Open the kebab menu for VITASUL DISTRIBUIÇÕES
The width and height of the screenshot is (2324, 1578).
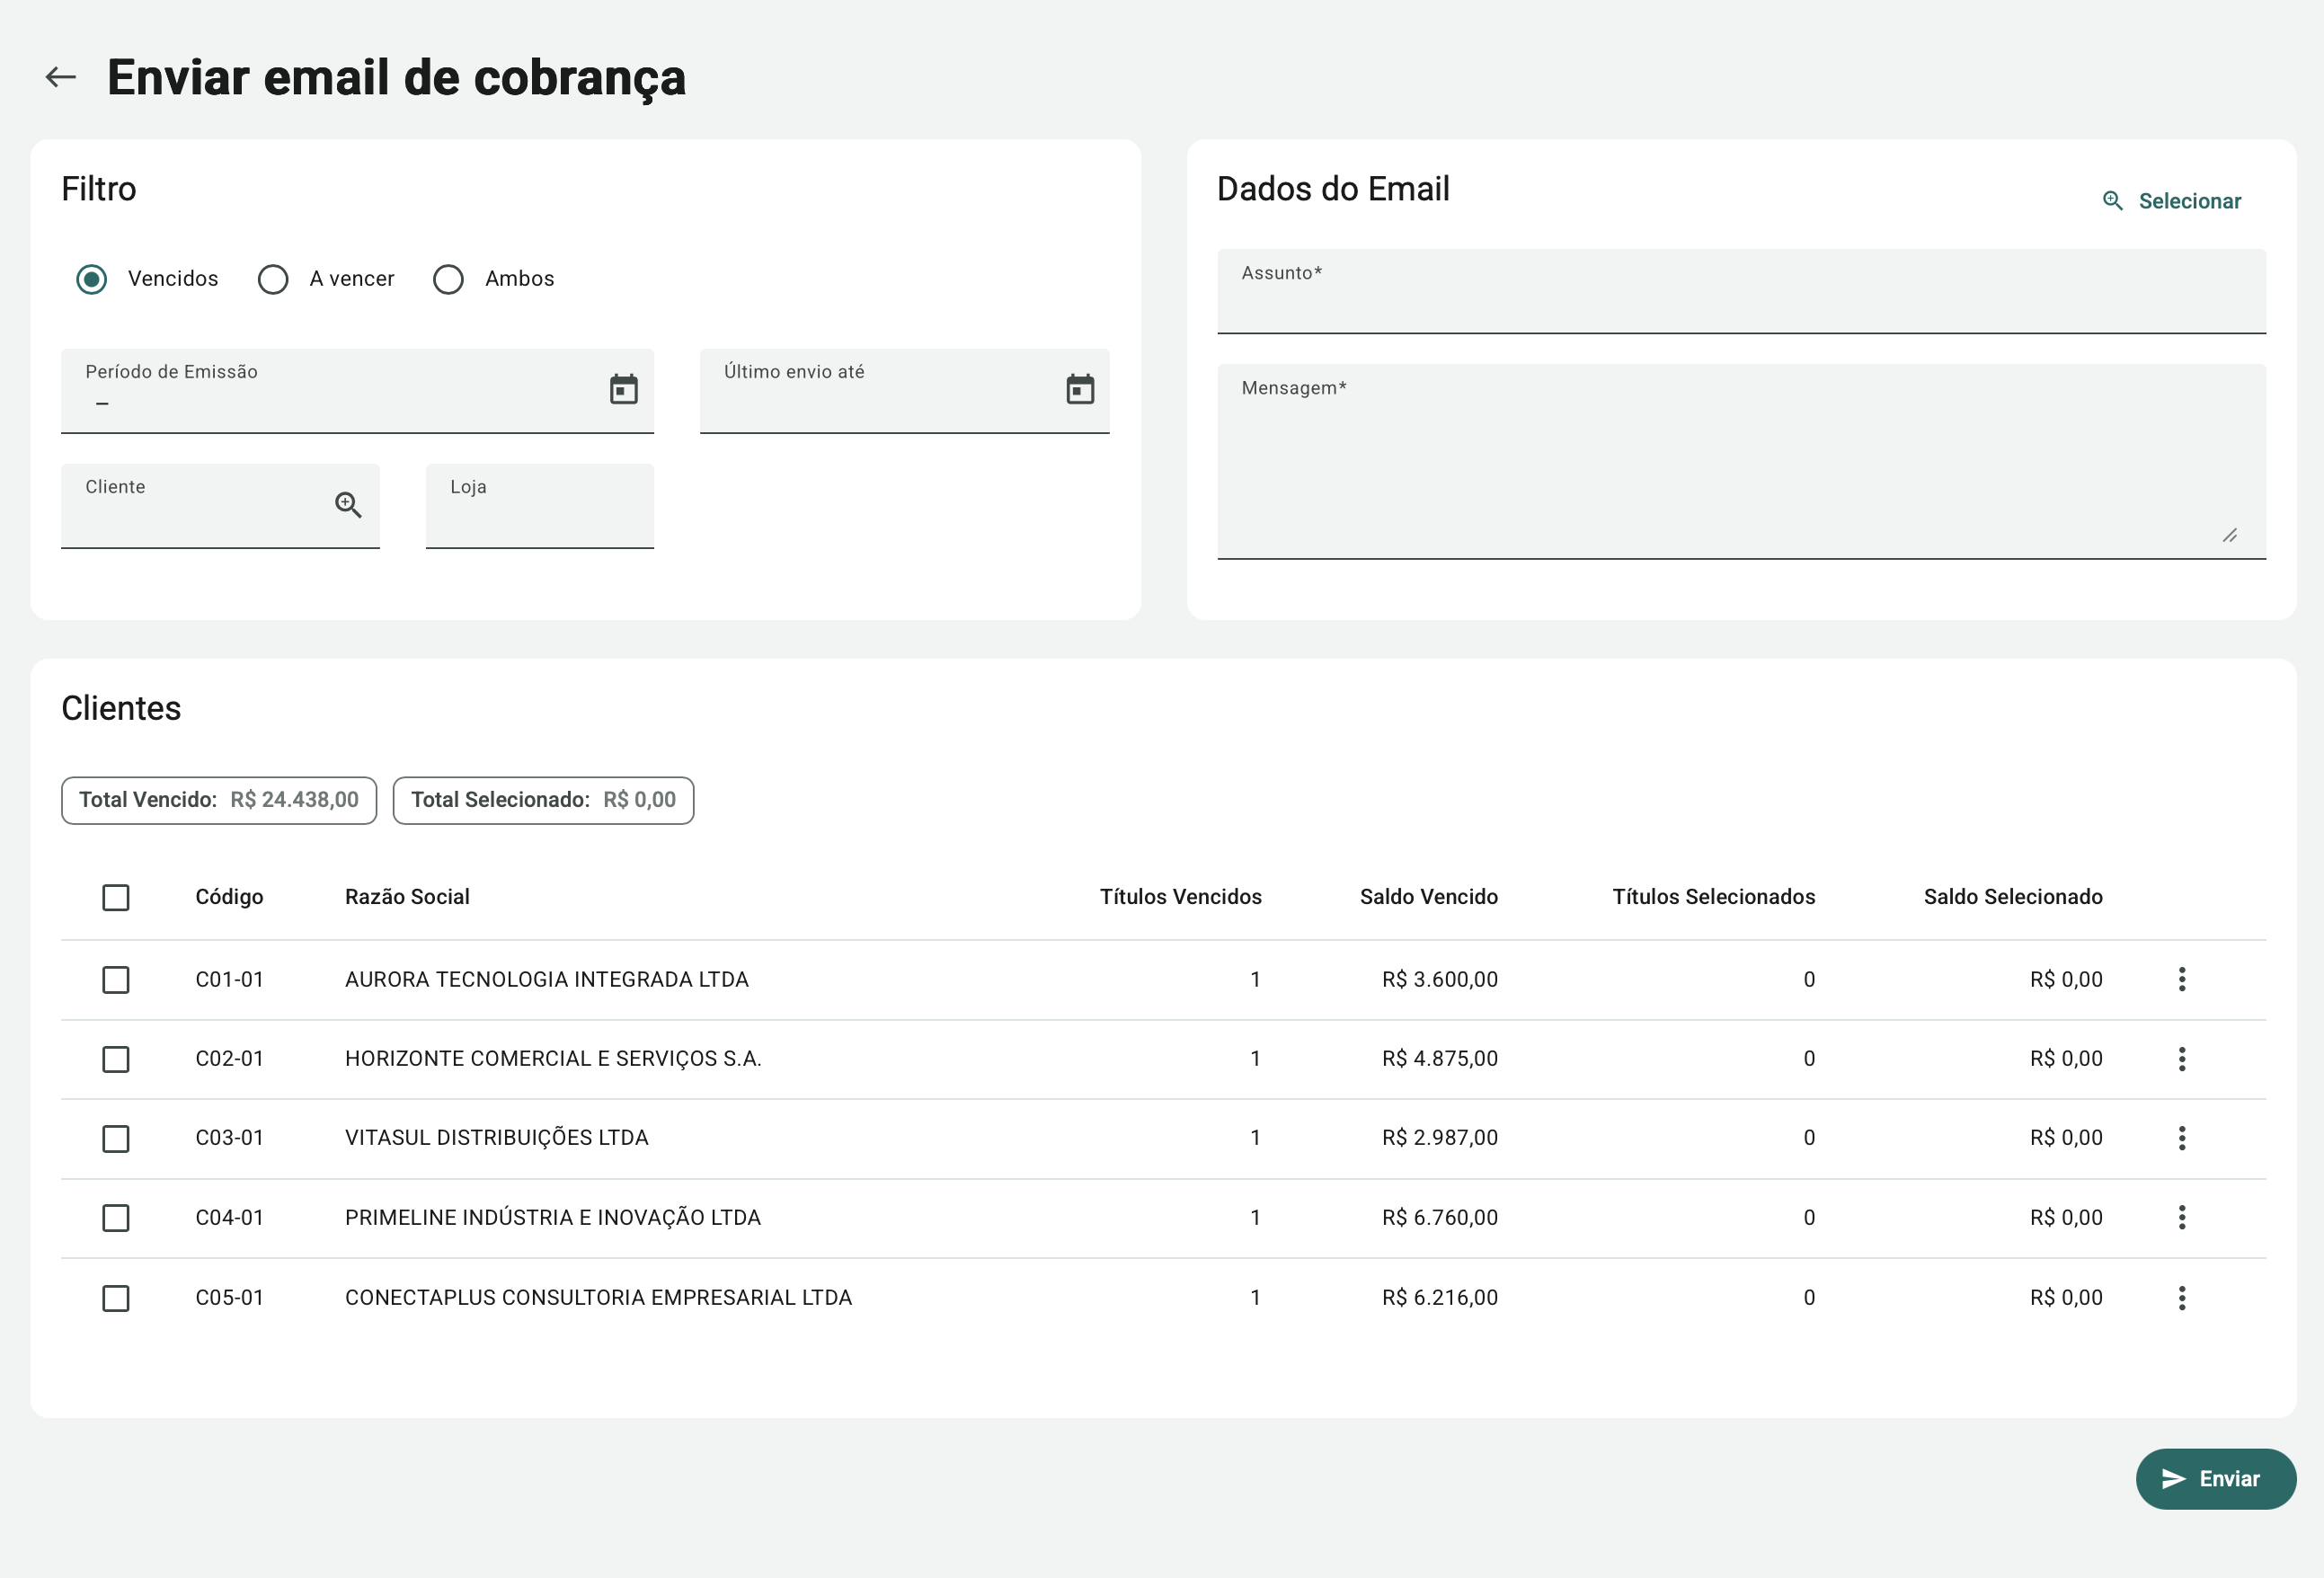pos(2181,1138)
